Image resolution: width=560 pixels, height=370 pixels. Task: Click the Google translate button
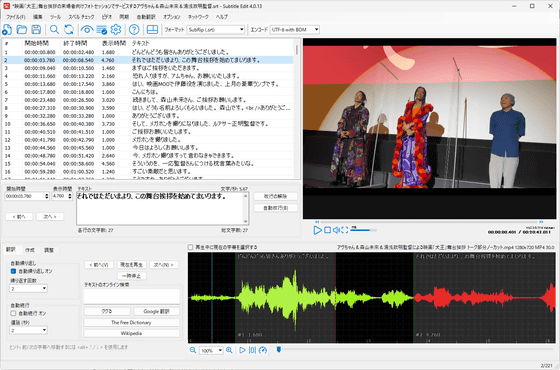pyautogui.click(x=156, y=311)
